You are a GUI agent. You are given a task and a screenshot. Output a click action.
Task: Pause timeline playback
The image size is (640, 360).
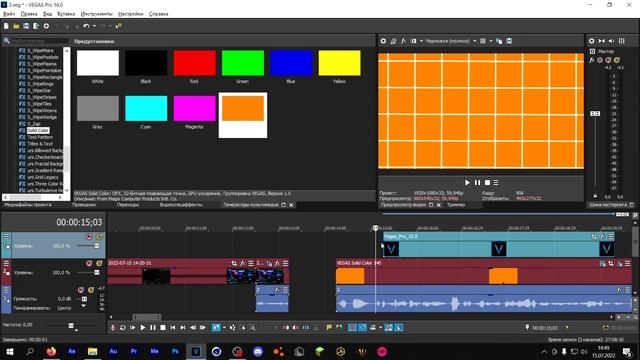point(153,327)
